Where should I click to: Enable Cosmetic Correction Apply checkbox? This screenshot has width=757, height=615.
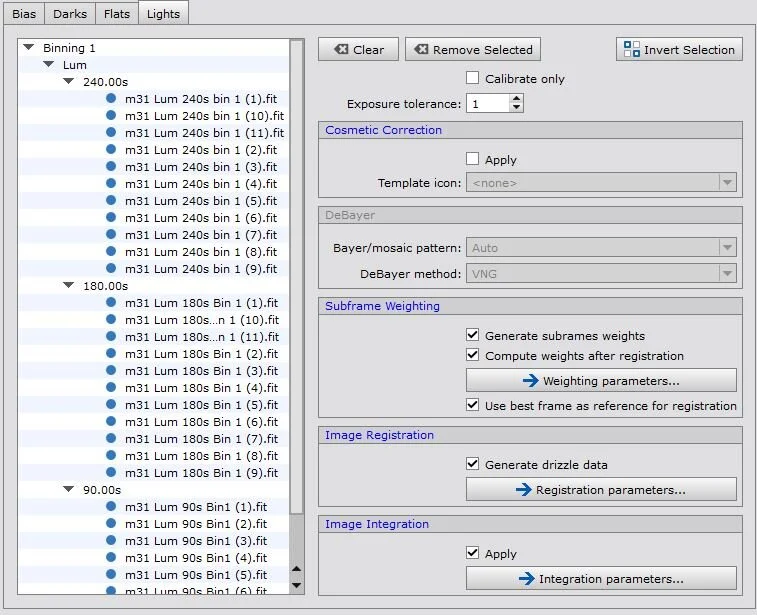[473, 159]
